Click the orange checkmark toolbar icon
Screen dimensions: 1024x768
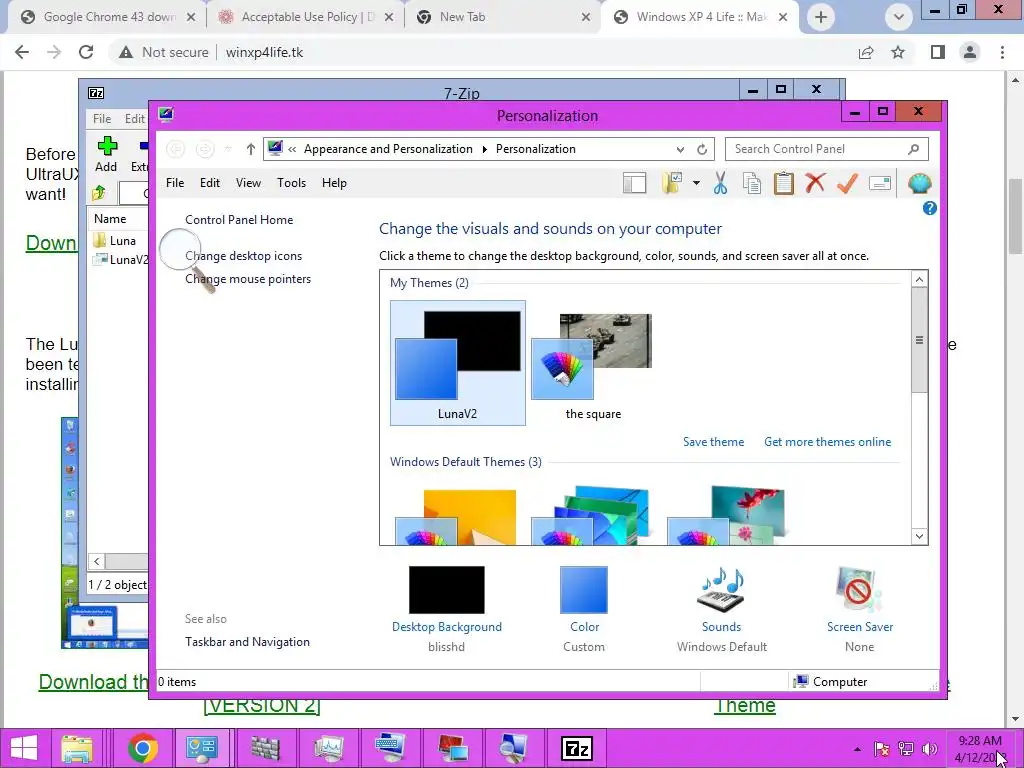click(x=847, y=184)
